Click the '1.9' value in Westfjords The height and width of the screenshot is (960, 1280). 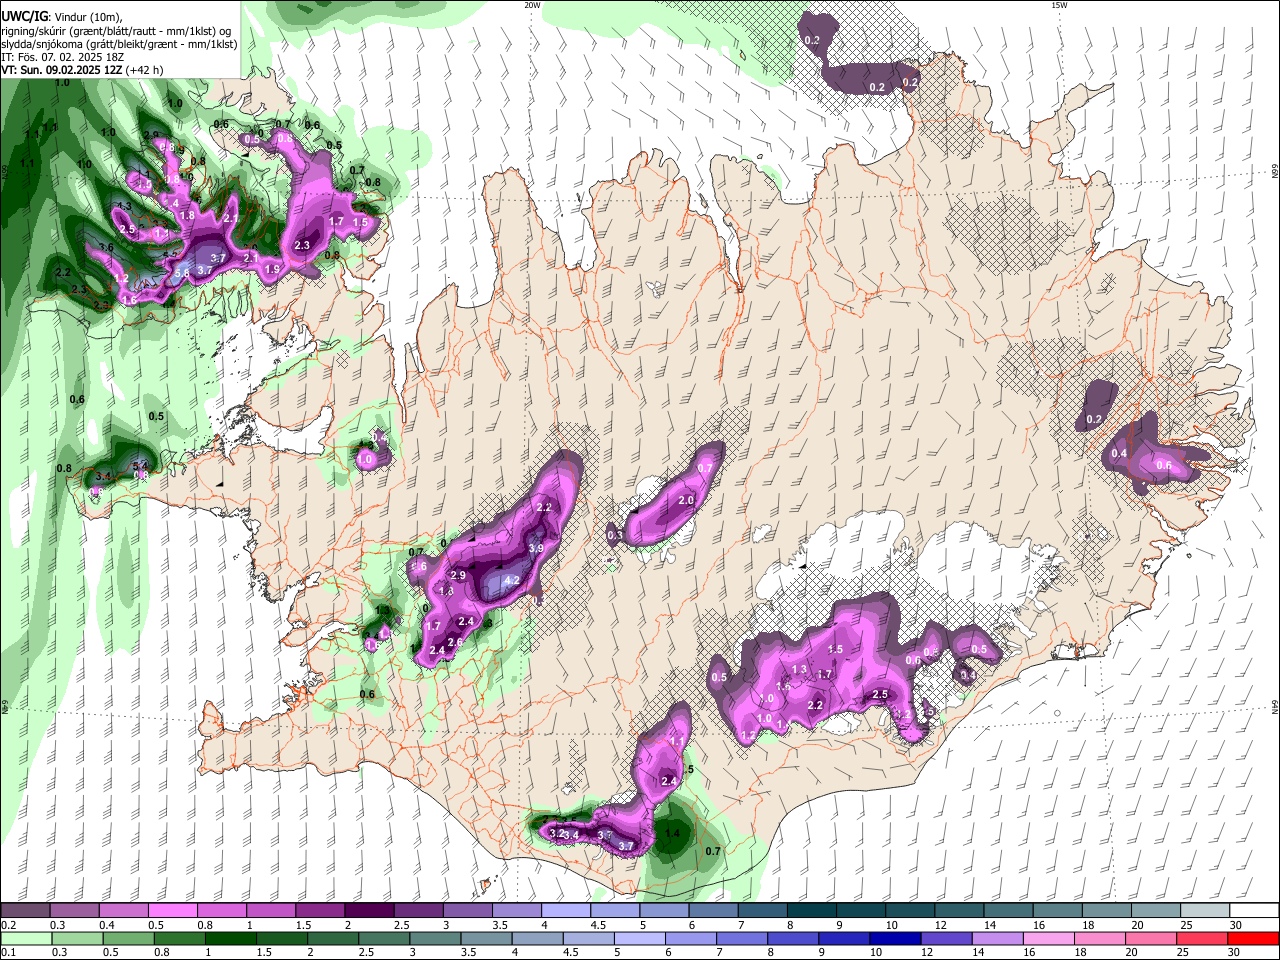272,269
